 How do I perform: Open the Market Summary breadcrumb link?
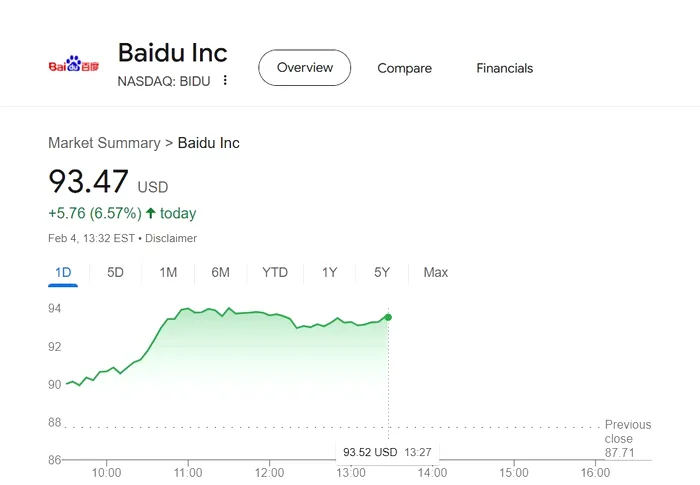[x=104, y=143]
